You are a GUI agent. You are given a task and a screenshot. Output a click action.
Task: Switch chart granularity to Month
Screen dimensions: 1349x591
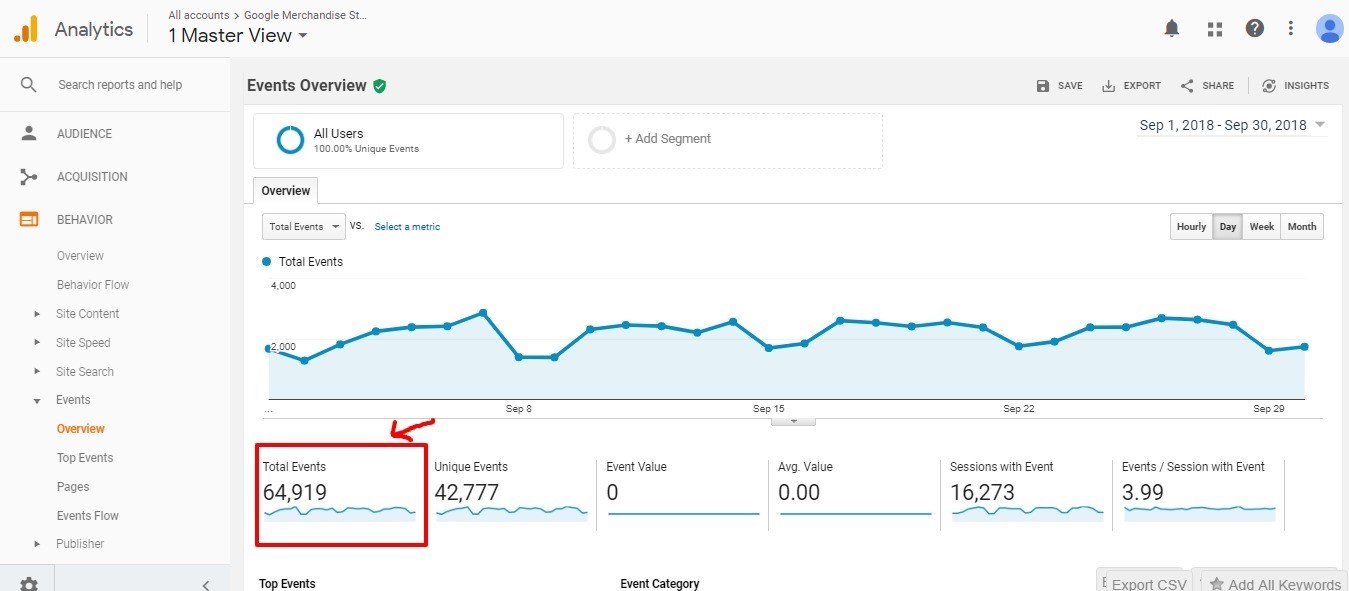[1301, 227]
